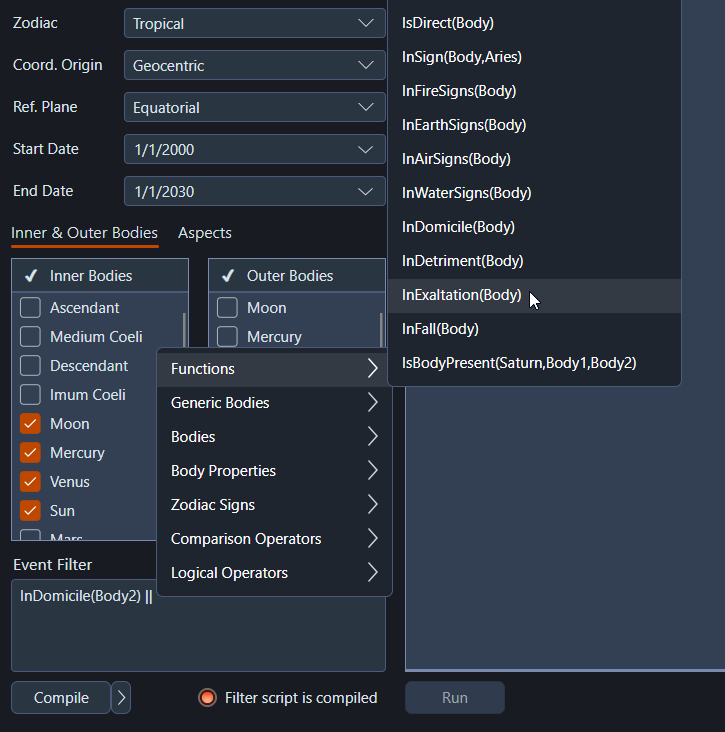Click the Start Date chevron arrow
This screenshot has height=732, width=725.
366,149
